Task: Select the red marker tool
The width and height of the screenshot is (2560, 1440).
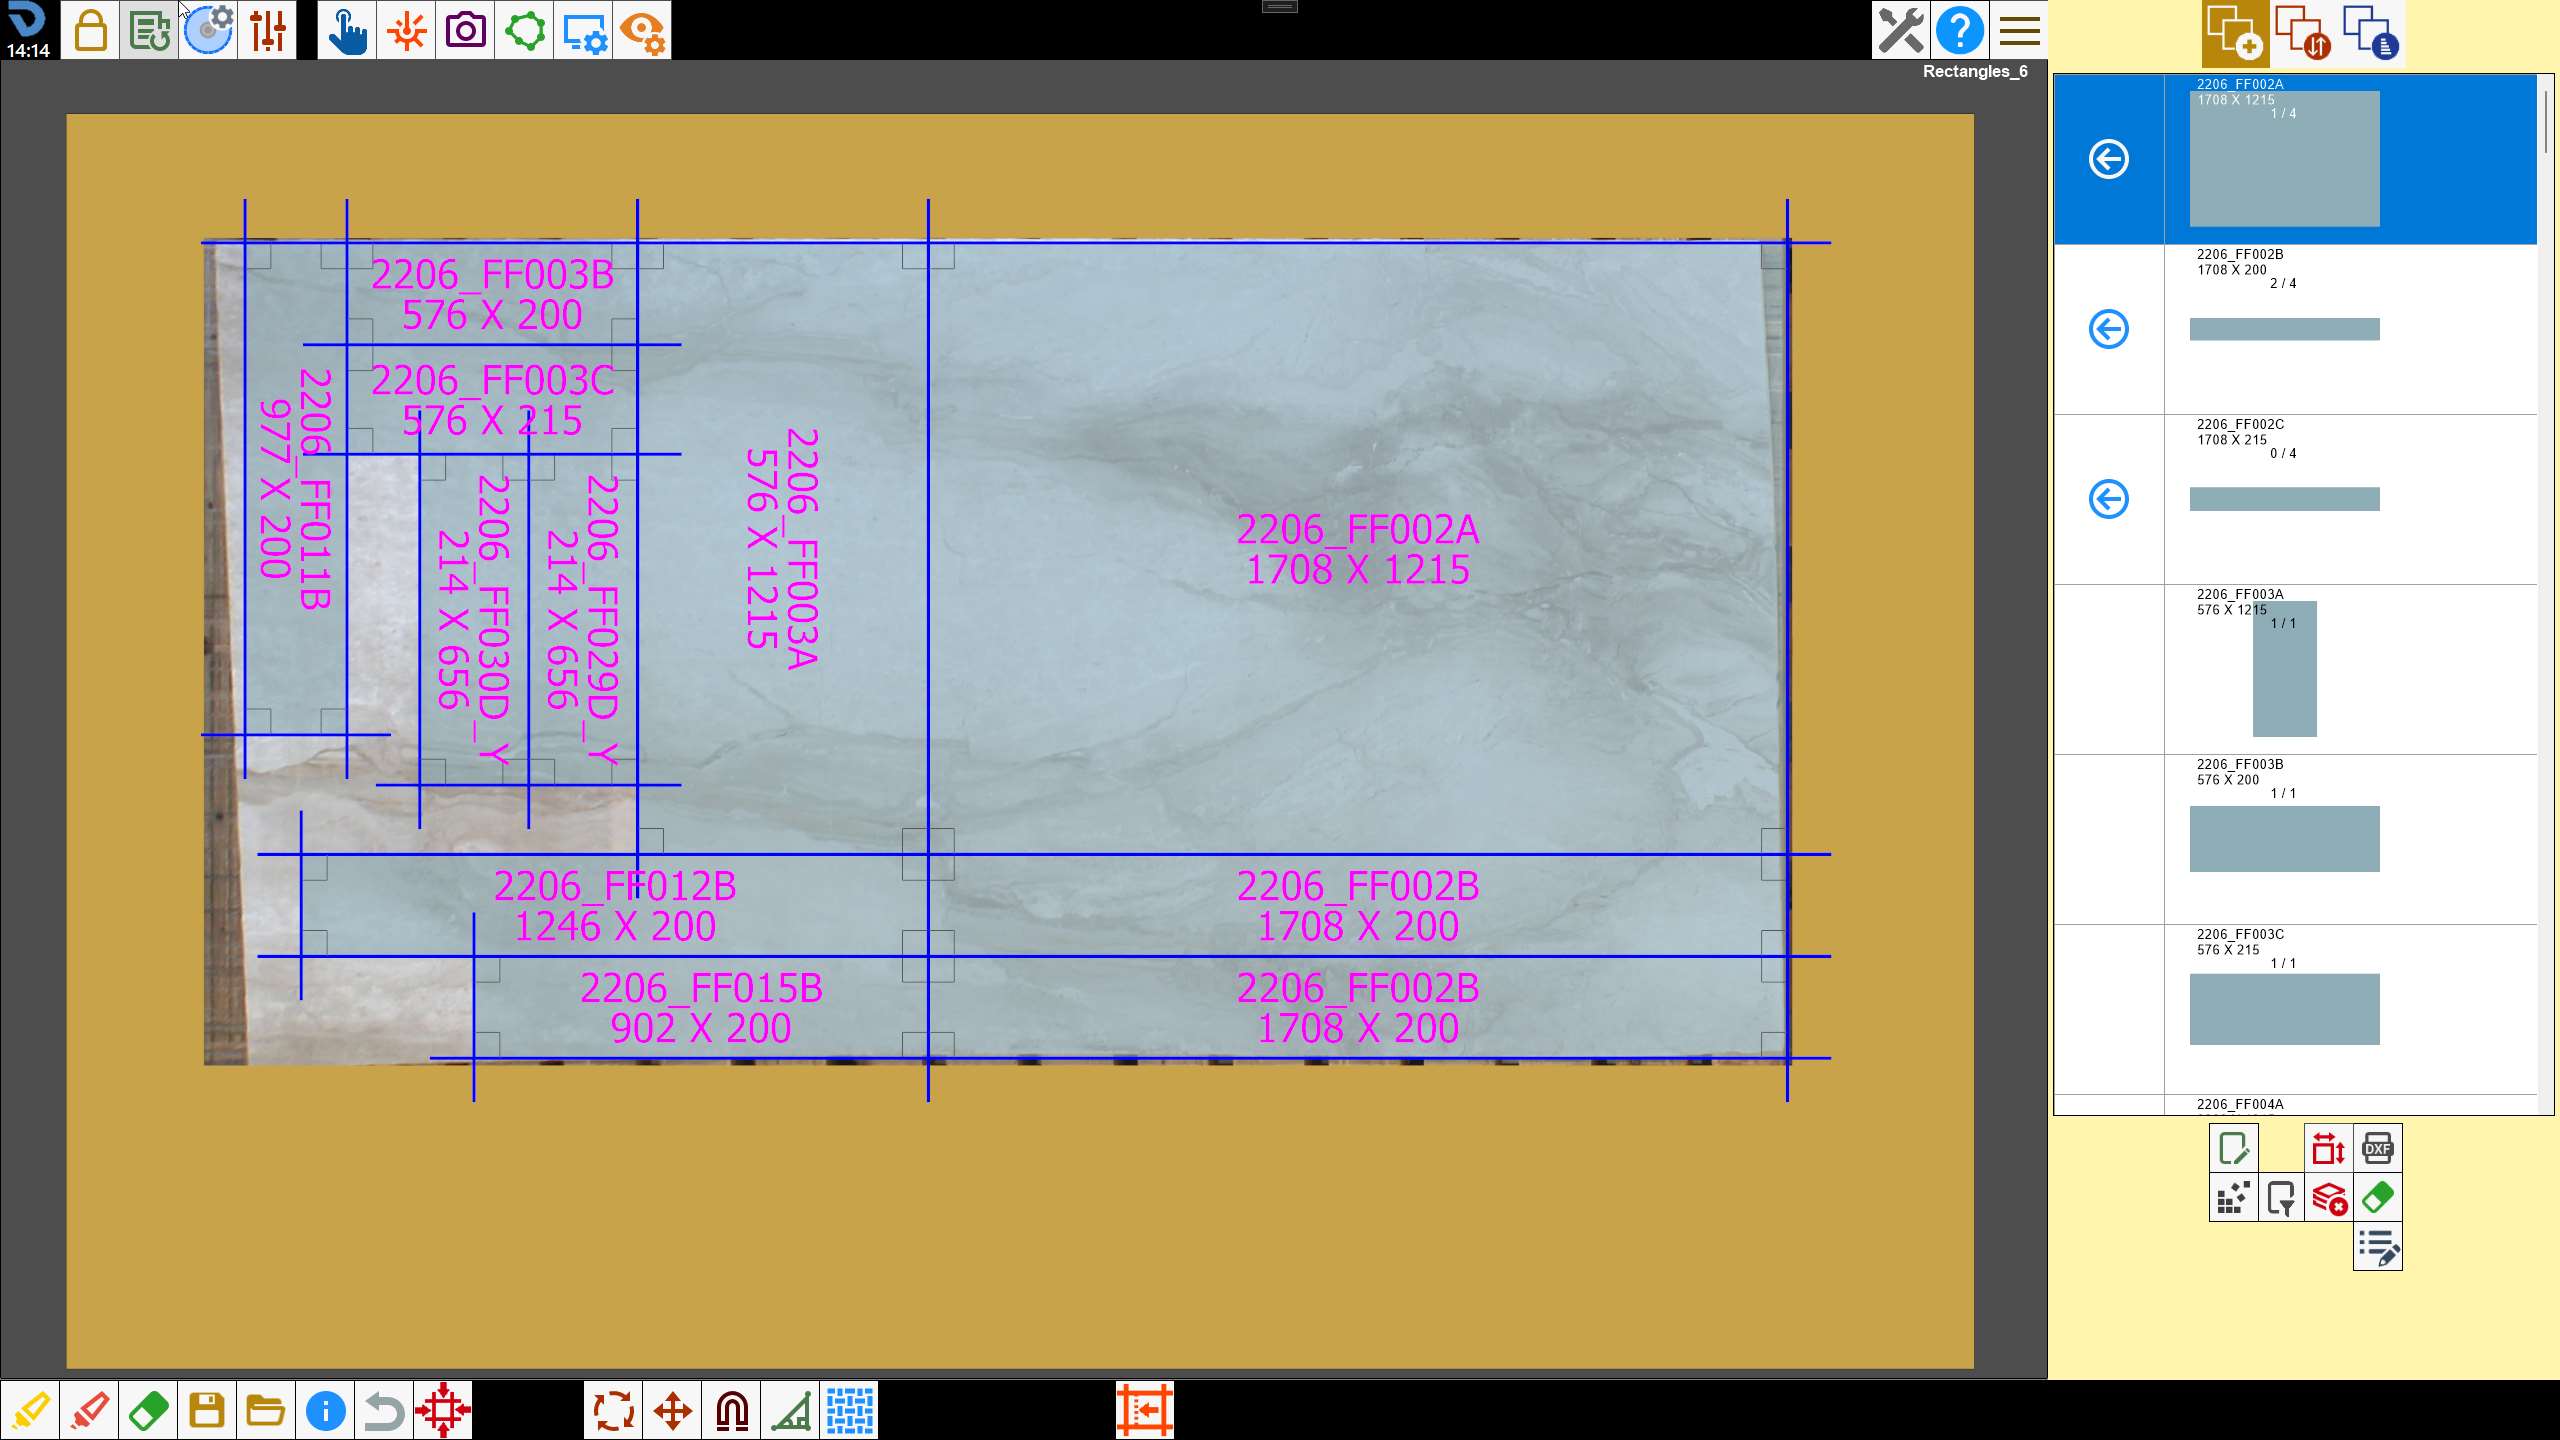Action: 89,1411
